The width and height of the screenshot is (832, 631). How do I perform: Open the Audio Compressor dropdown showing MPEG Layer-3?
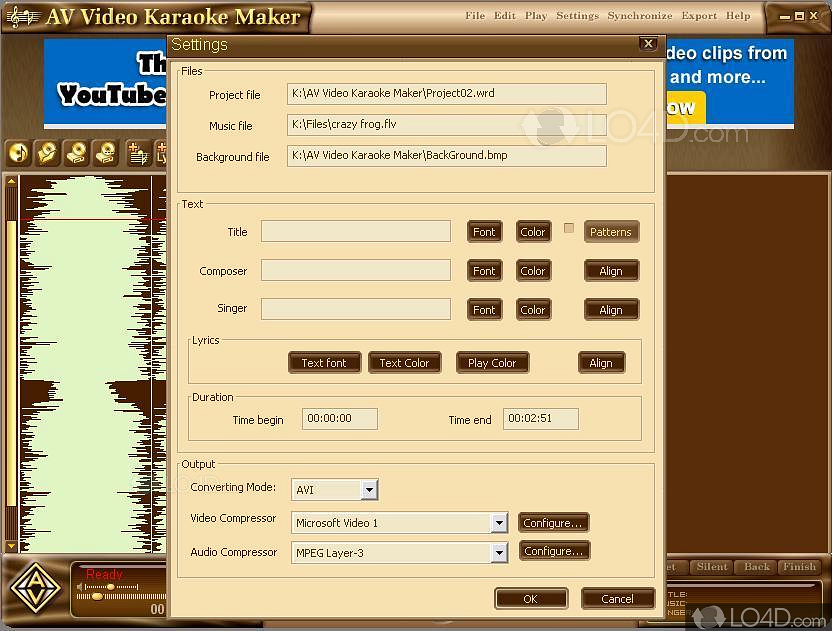(x=501, y=552)
